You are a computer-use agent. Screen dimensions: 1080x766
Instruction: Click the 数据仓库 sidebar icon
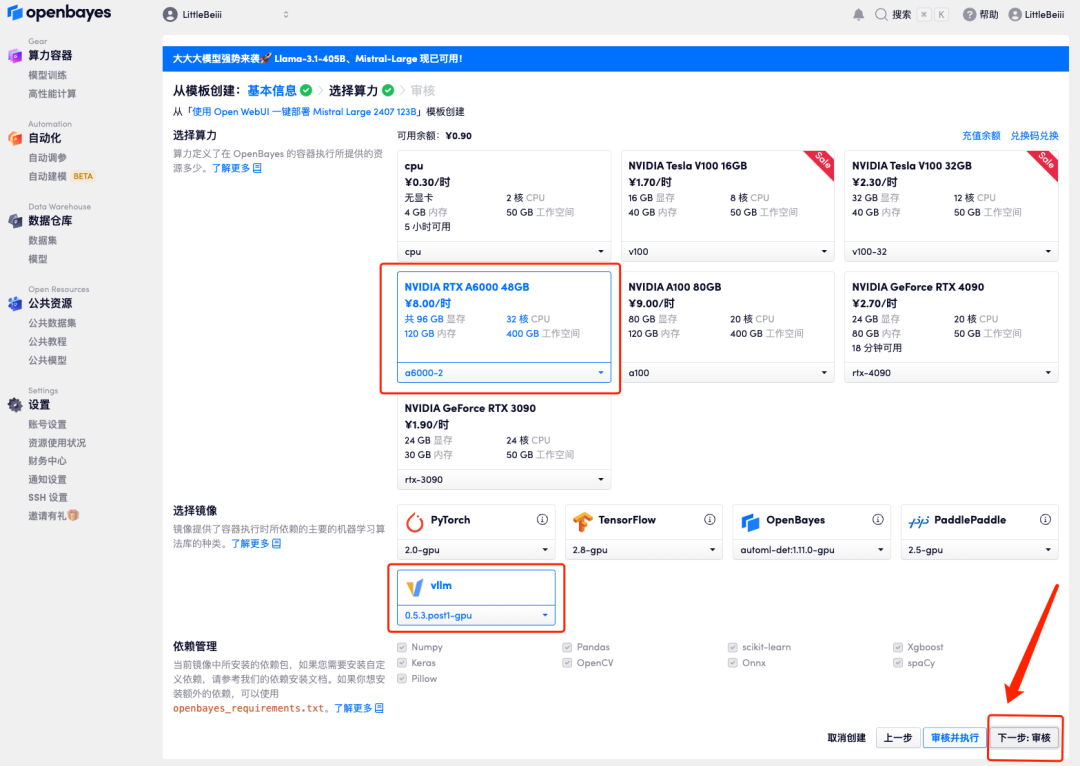[15, 221]
